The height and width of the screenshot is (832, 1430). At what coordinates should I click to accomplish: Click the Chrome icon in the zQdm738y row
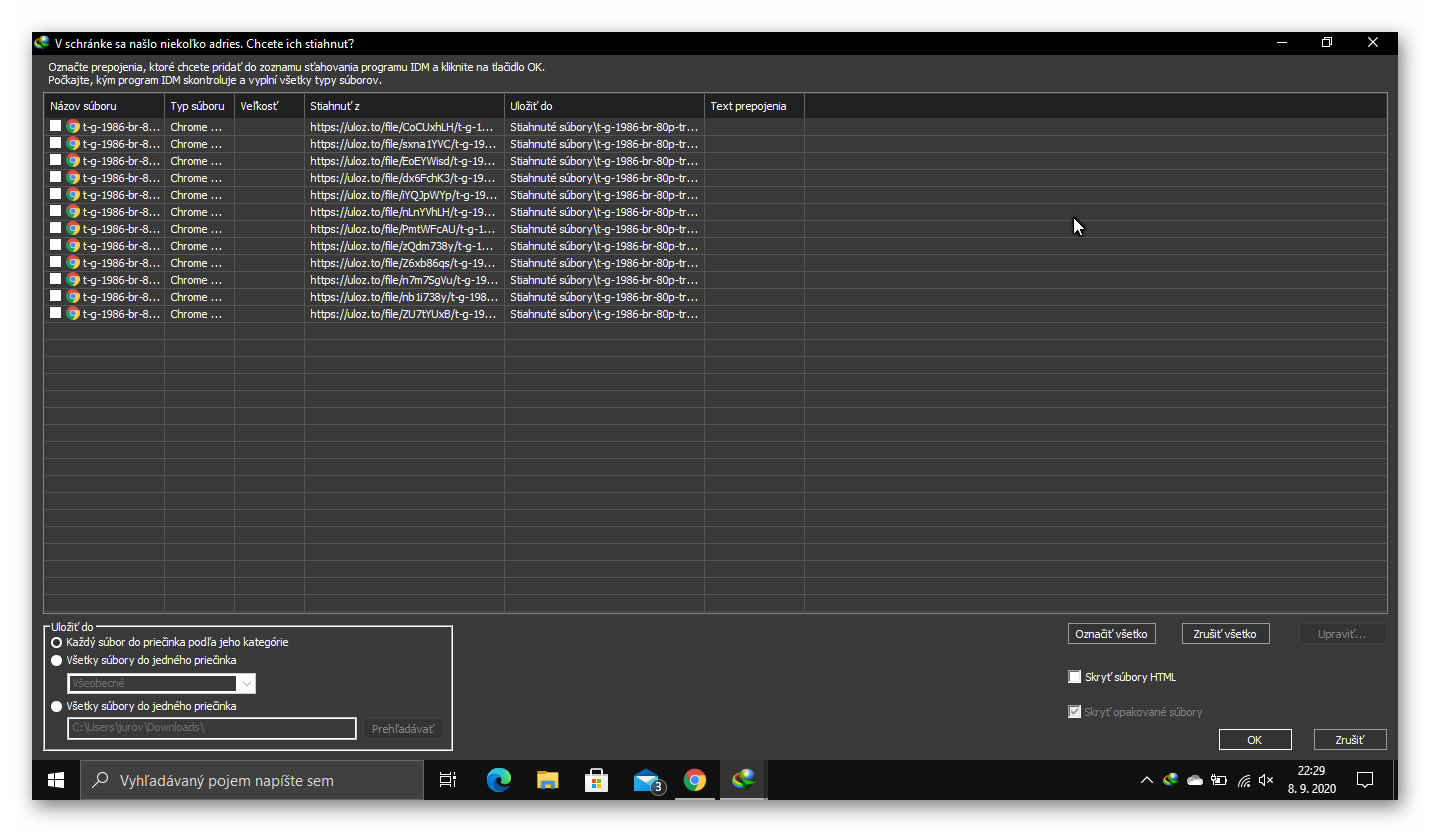point(73,246)
